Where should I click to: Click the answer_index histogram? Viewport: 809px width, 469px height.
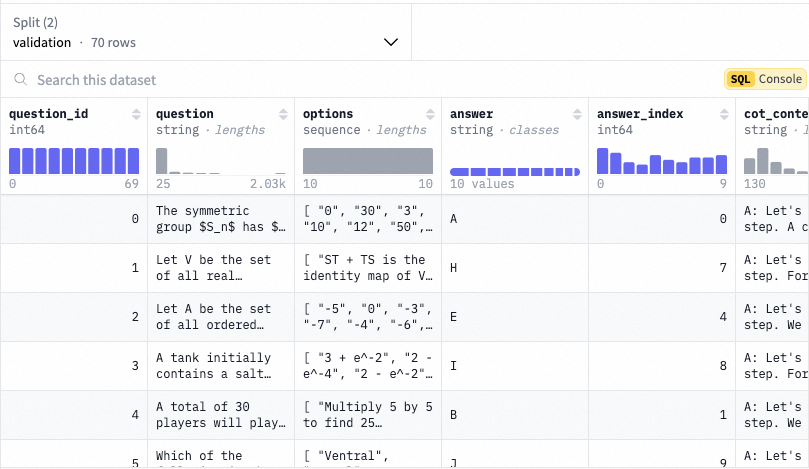tap(662, 162)
